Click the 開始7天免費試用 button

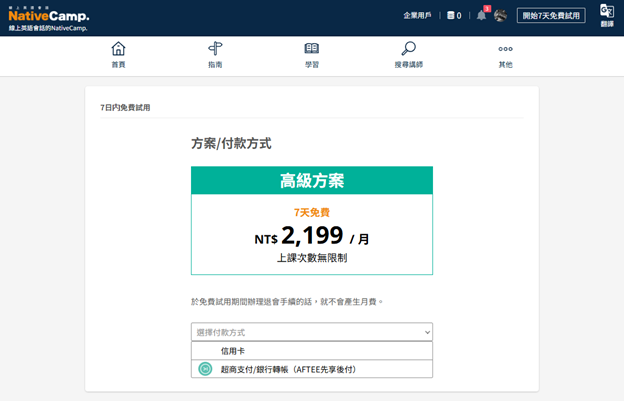[551, 16]
